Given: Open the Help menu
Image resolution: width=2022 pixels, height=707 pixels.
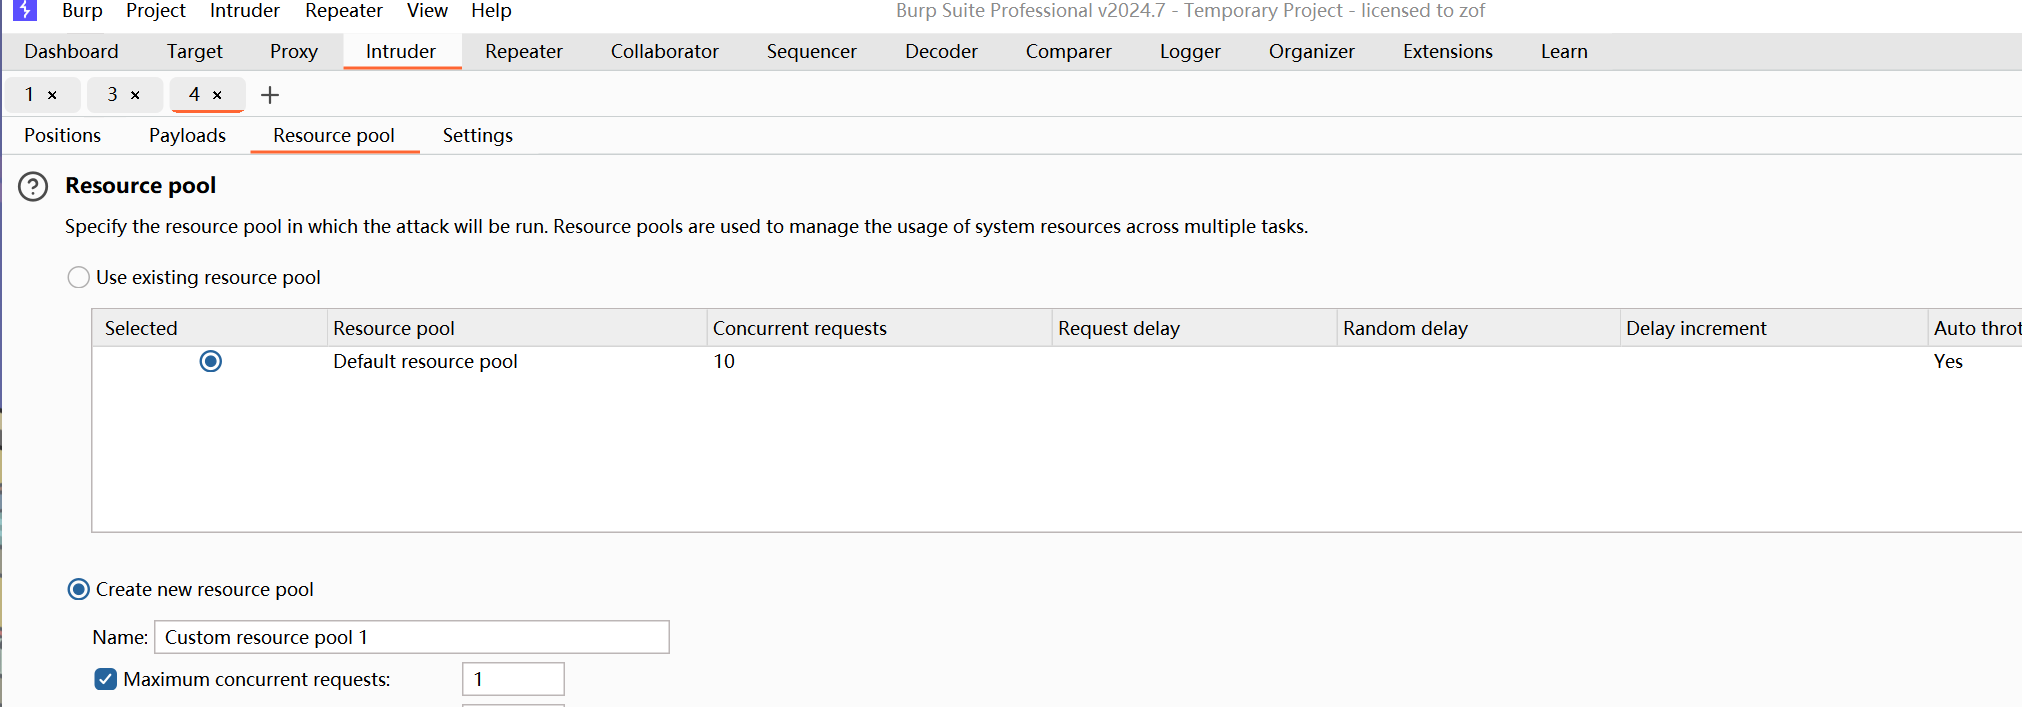Looking at the screenshot, I should click(x=491, y=11).
